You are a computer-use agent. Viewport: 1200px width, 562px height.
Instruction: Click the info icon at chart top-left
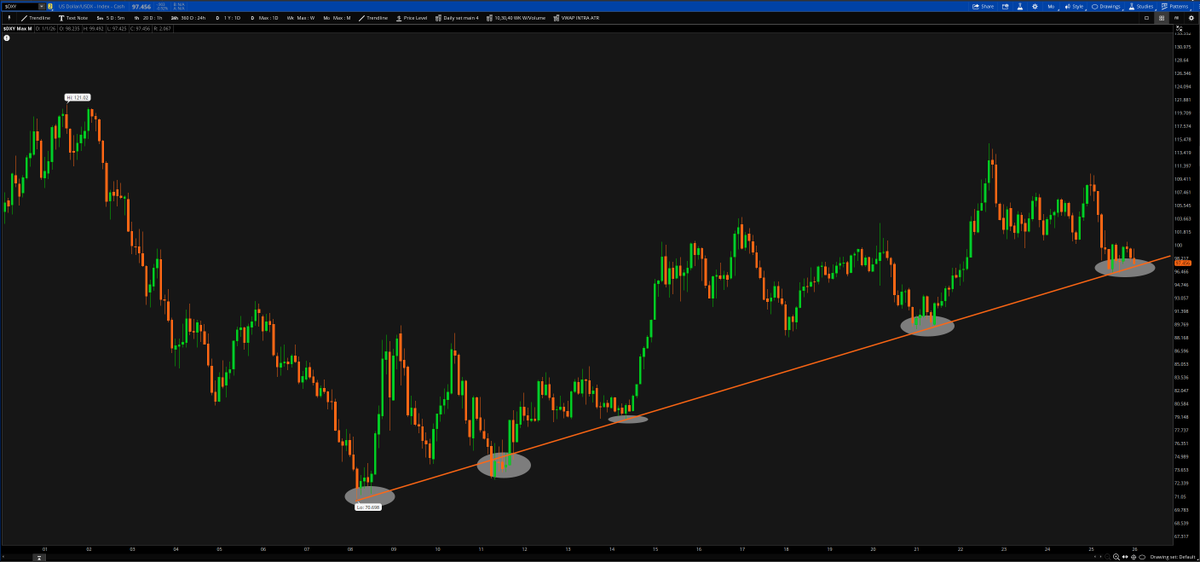pyautogui.click(x=6, y=38)
